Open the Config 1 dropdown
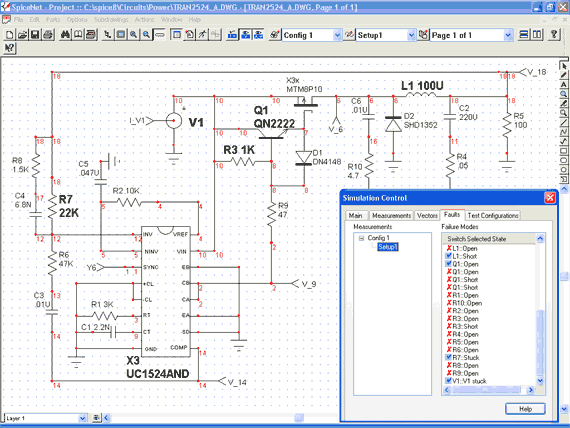 [x=337, y=35]
